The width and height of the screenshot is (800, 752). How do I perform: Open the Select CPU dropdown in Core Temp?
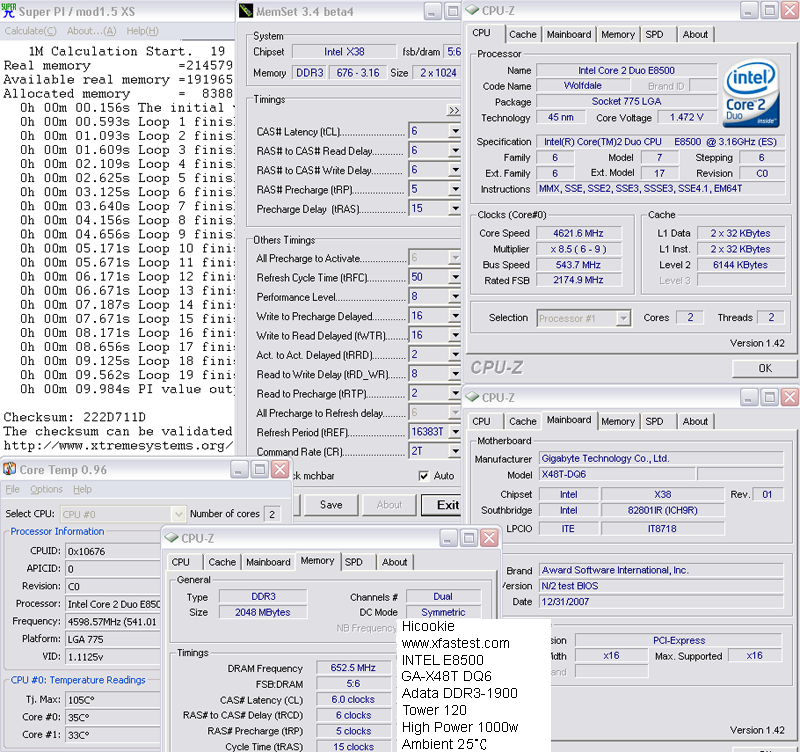pyautogui.click(x=178, y=514)
